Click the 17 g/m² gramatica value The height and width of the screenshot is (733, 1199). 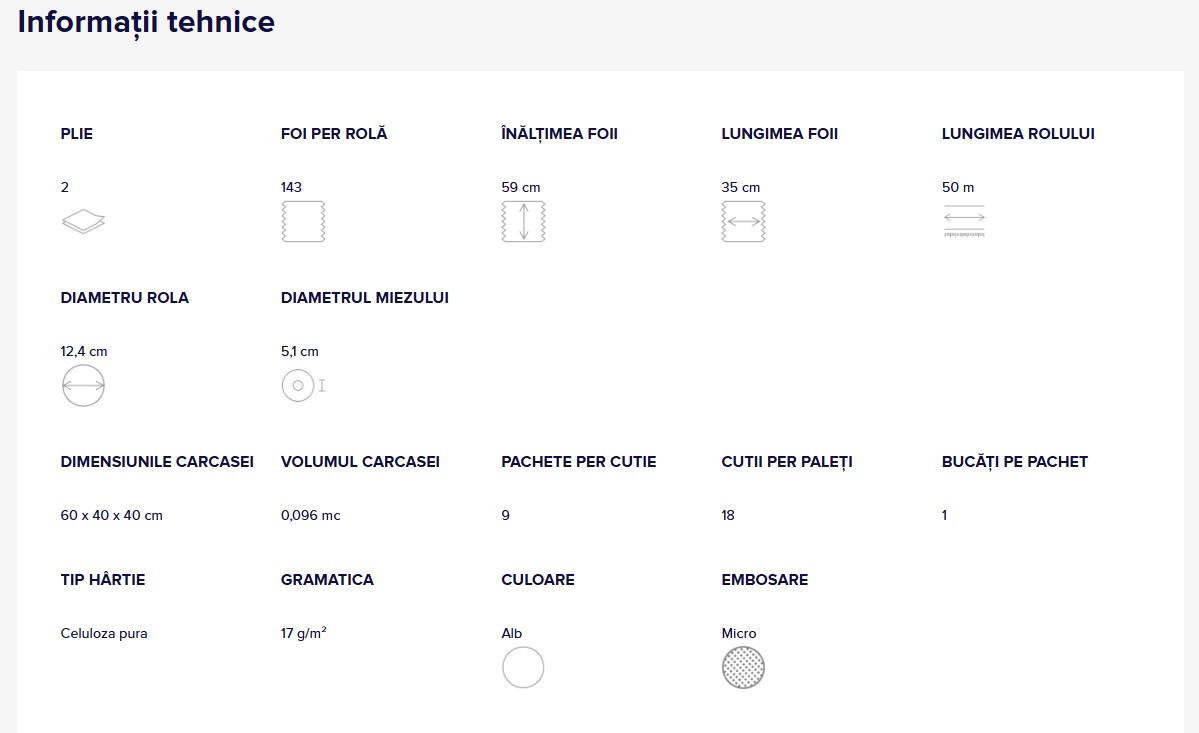tap(304, 633)
